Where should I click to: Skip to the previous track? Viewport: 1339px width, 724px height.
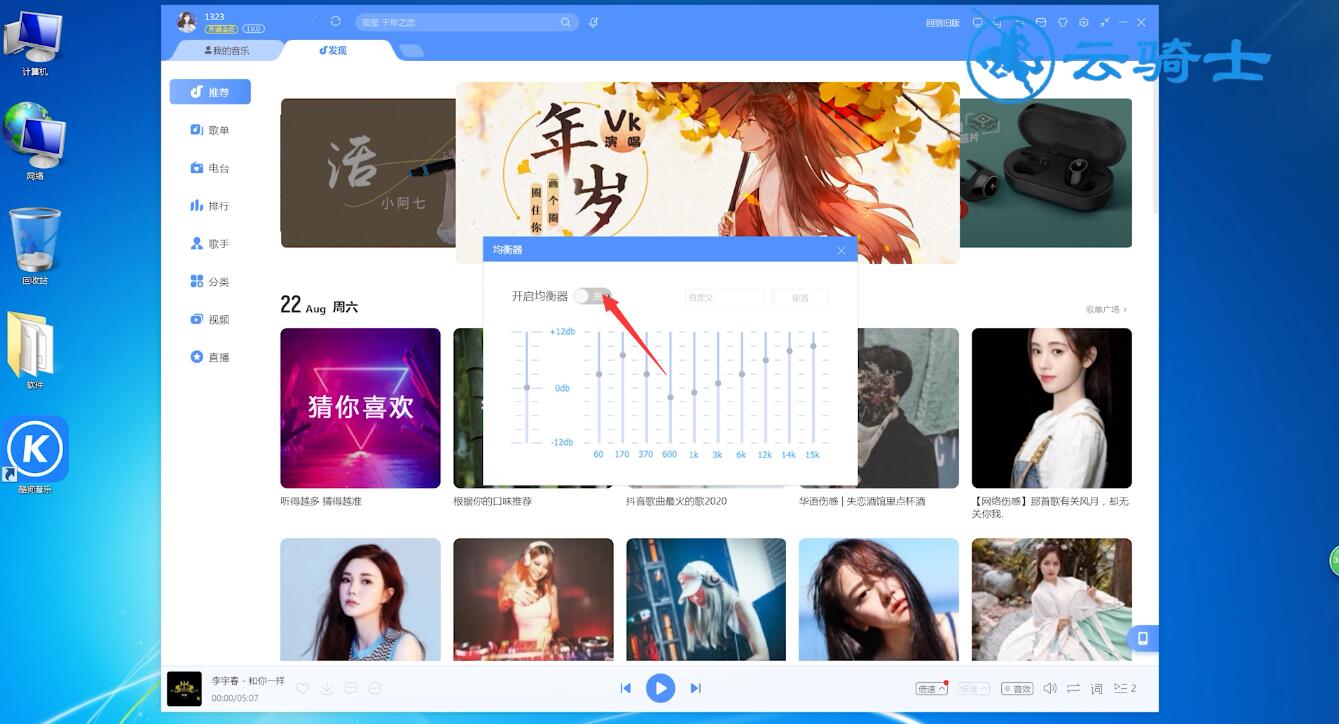coord(626,688)
